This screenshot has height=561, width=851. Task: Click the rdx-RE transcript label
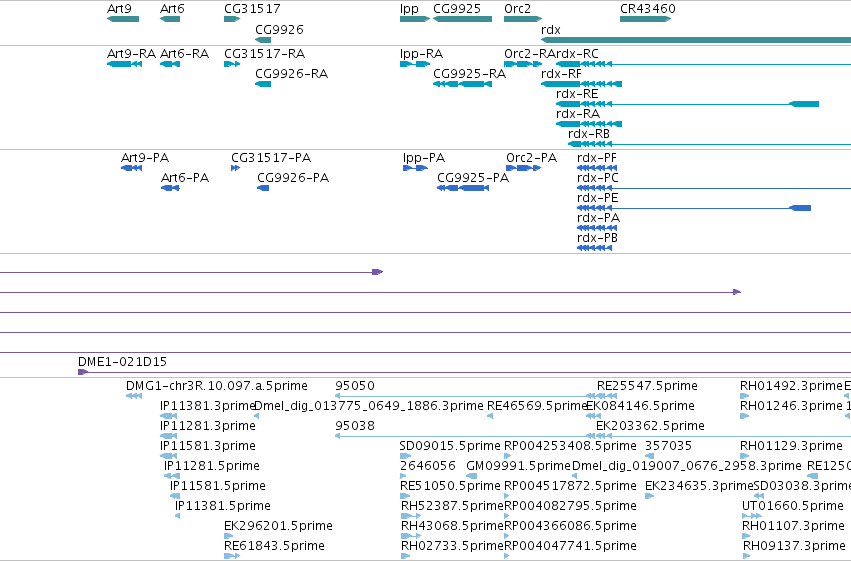(577, 94)
